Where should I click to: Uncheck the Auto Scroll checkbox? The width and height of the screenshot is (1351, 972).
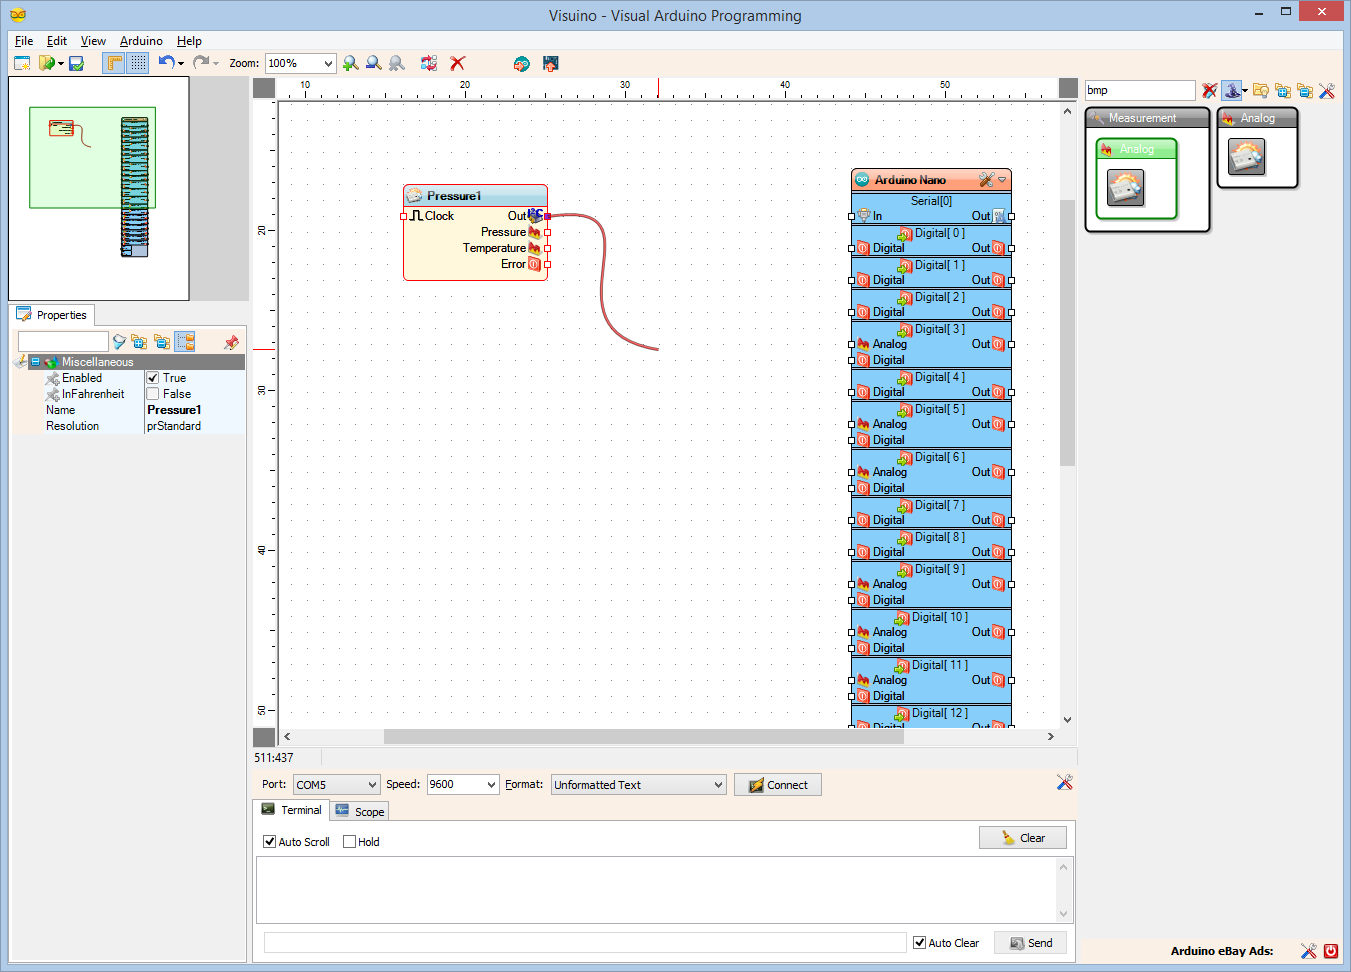pyautogui.click(x=269, y=842)
